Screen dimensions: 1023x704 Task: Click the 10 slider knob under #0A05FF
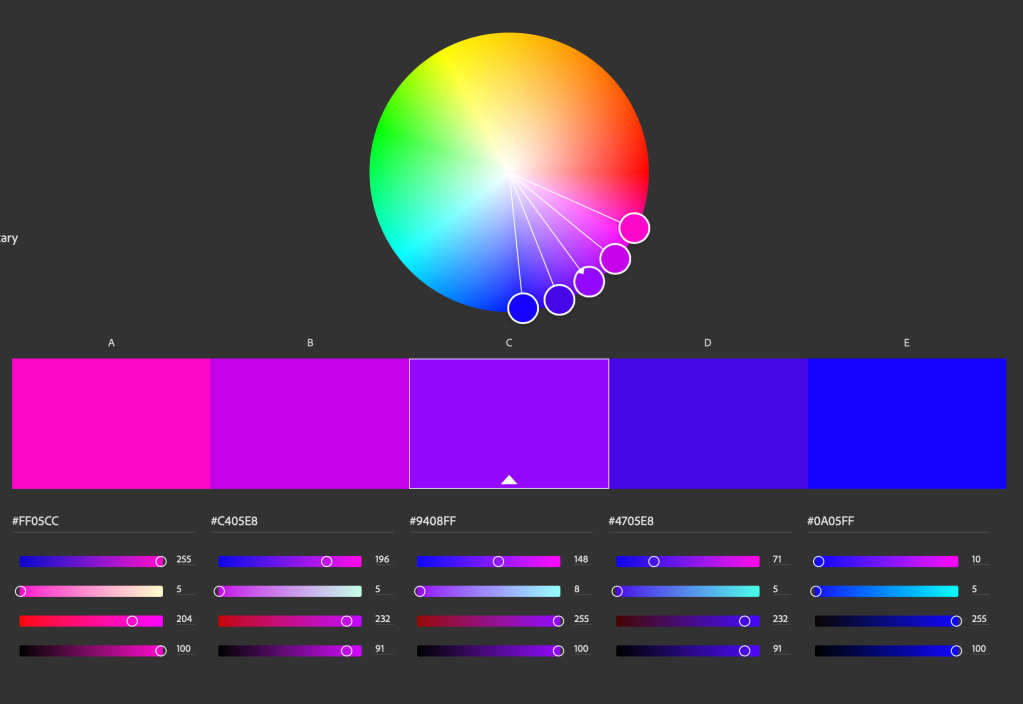(x=819, y=561)
